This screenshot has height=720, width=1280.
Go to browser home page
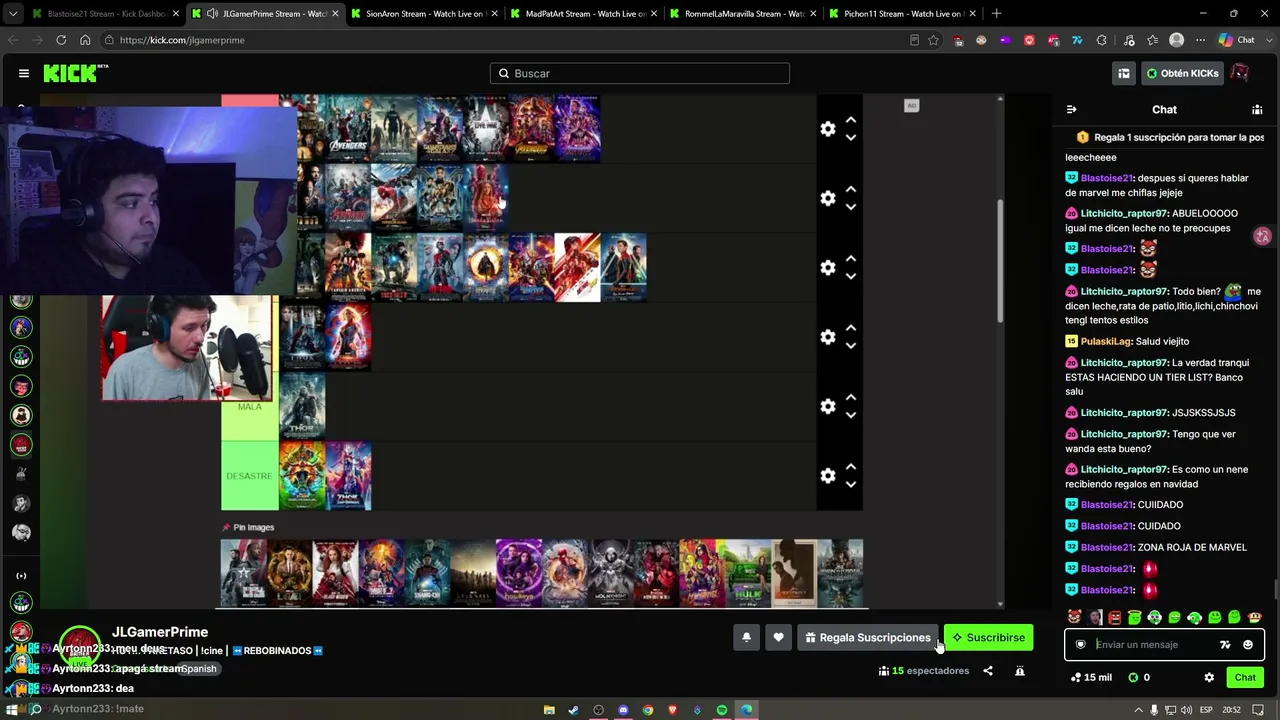pyautogui.click(x=85, y=40)
